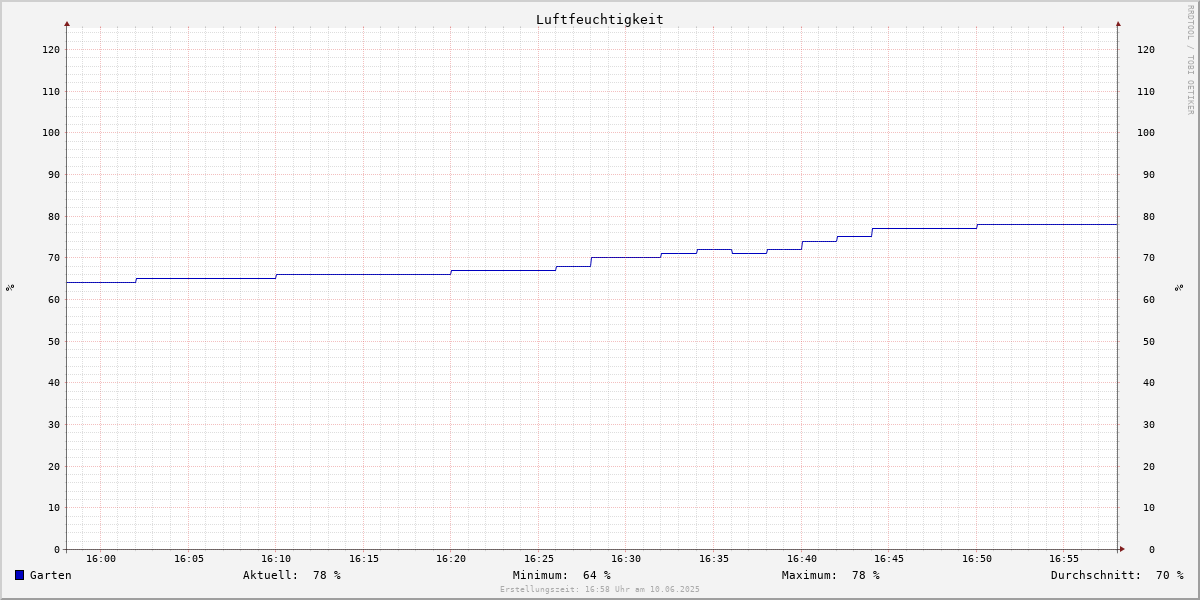This screenshot has height=600, width=1200.
Task: Click the 16:50 time axis label
Action: click(977, 559)
